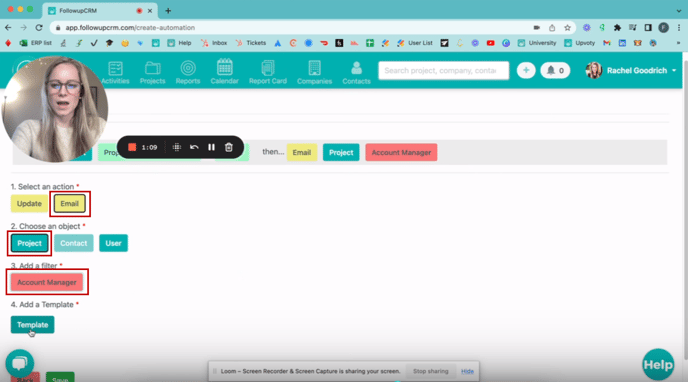Click the browser address bar URL
The width and height of the screenshot is (688, 382).
[130, 28]
